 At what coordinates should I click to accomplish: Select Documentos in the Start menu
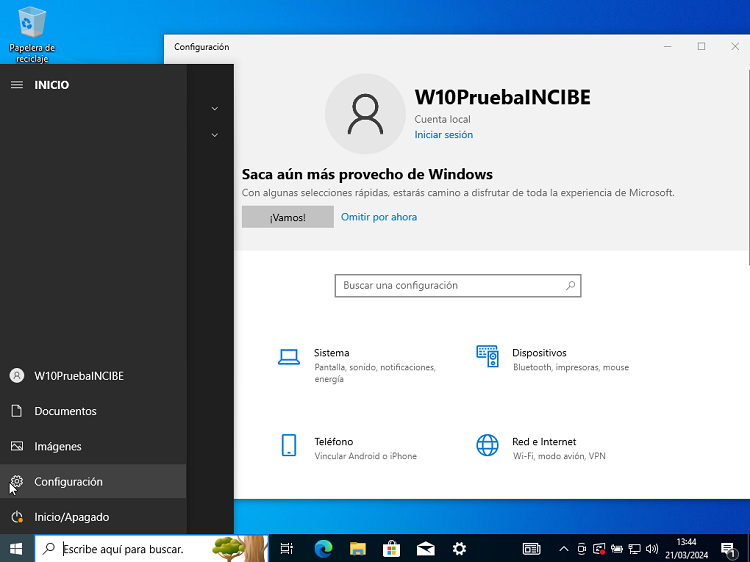[x=65, y=411]
